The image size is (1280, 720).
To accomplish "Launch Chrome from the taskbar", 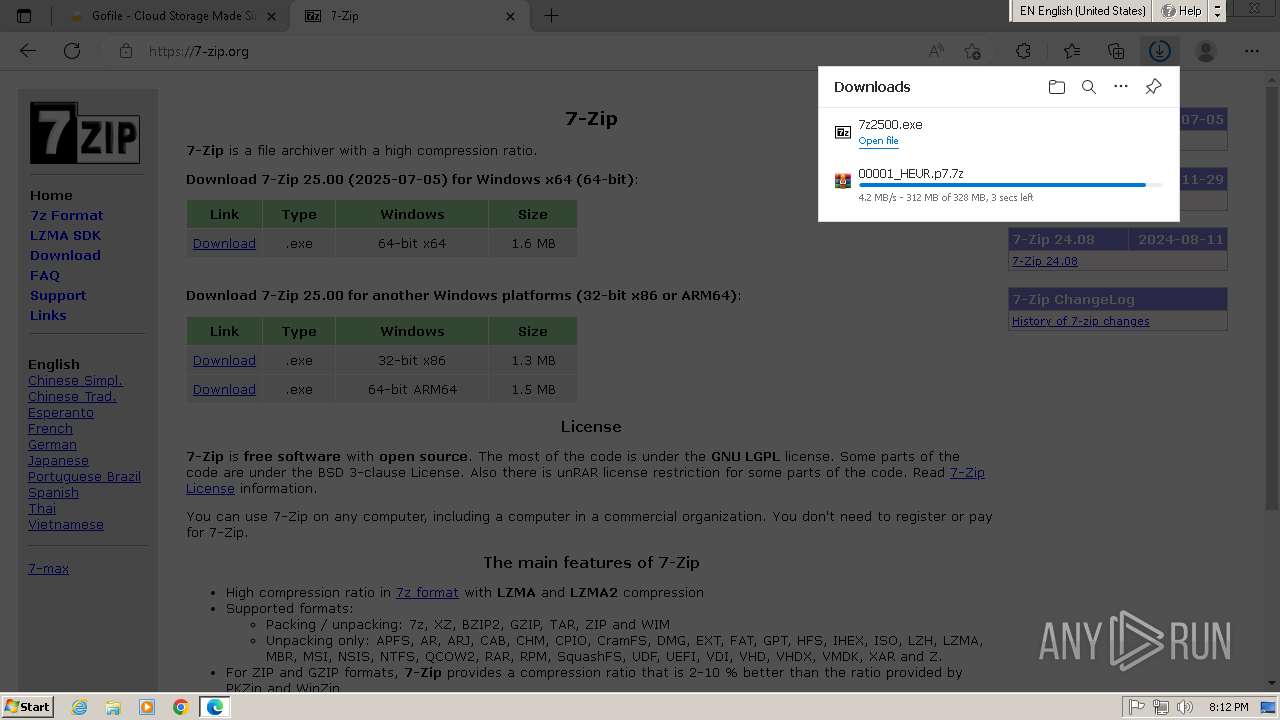I will [x=181, y=707].
